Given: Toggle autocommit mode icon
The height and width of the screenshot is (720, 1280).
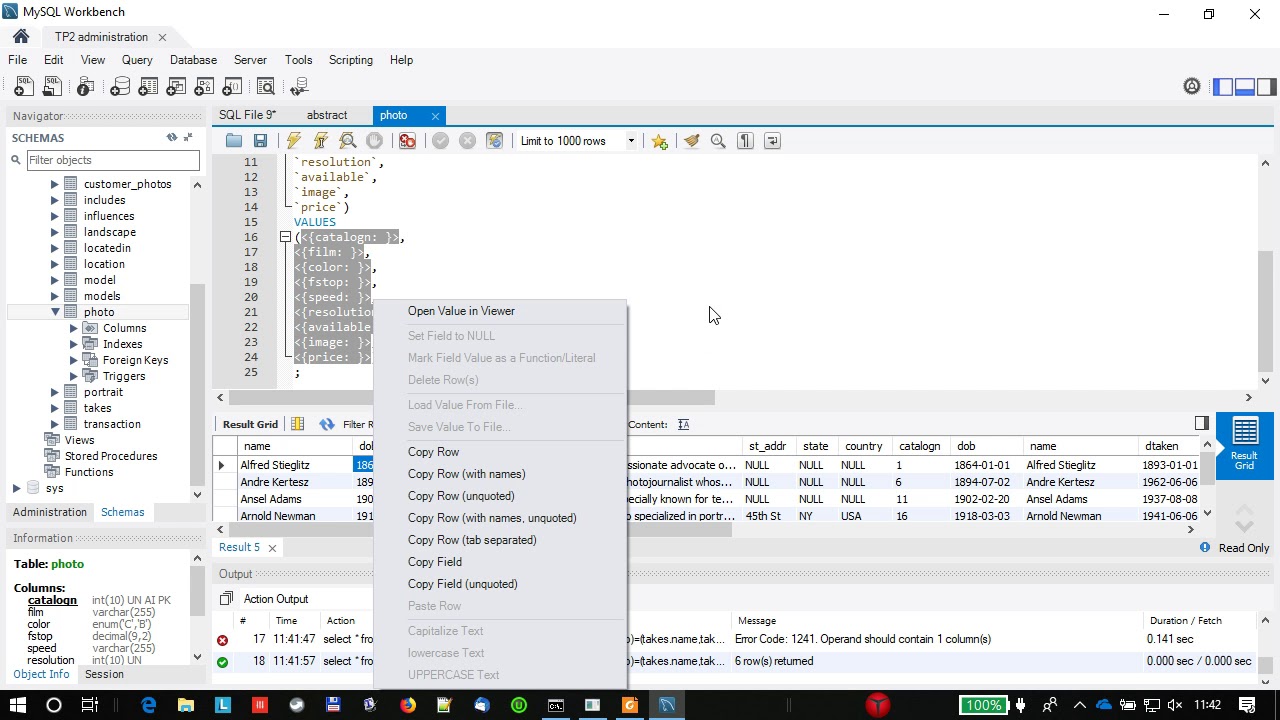Looking at the screenshot, I should (x=494, y=141).
